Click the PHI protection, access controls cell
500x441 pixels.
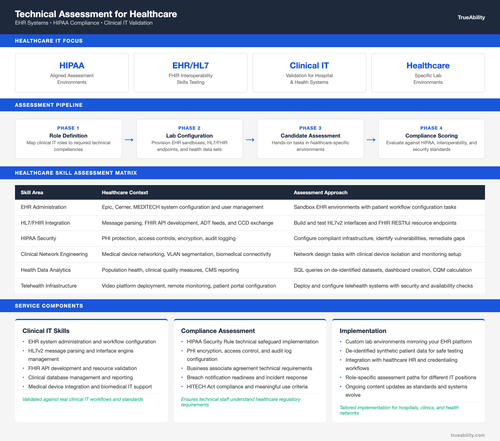[169, 238]
